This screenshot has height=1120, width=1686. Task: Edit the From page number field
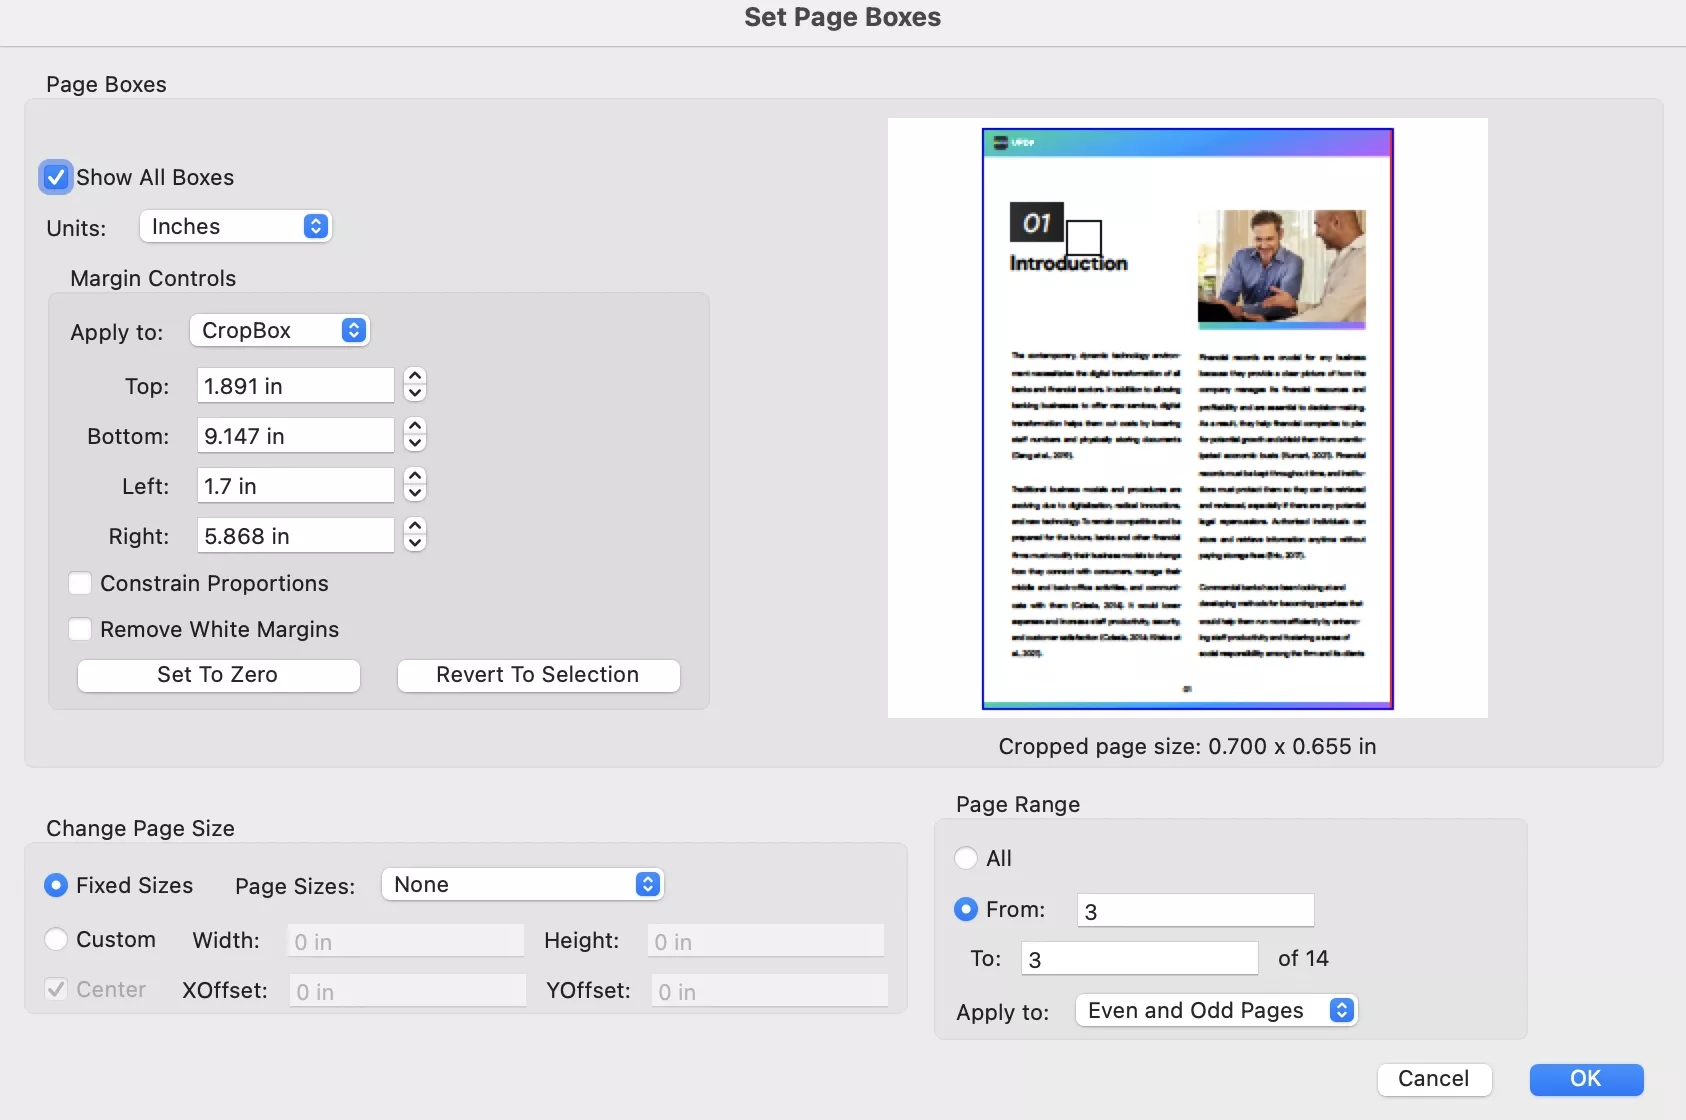click(1194, 910)
